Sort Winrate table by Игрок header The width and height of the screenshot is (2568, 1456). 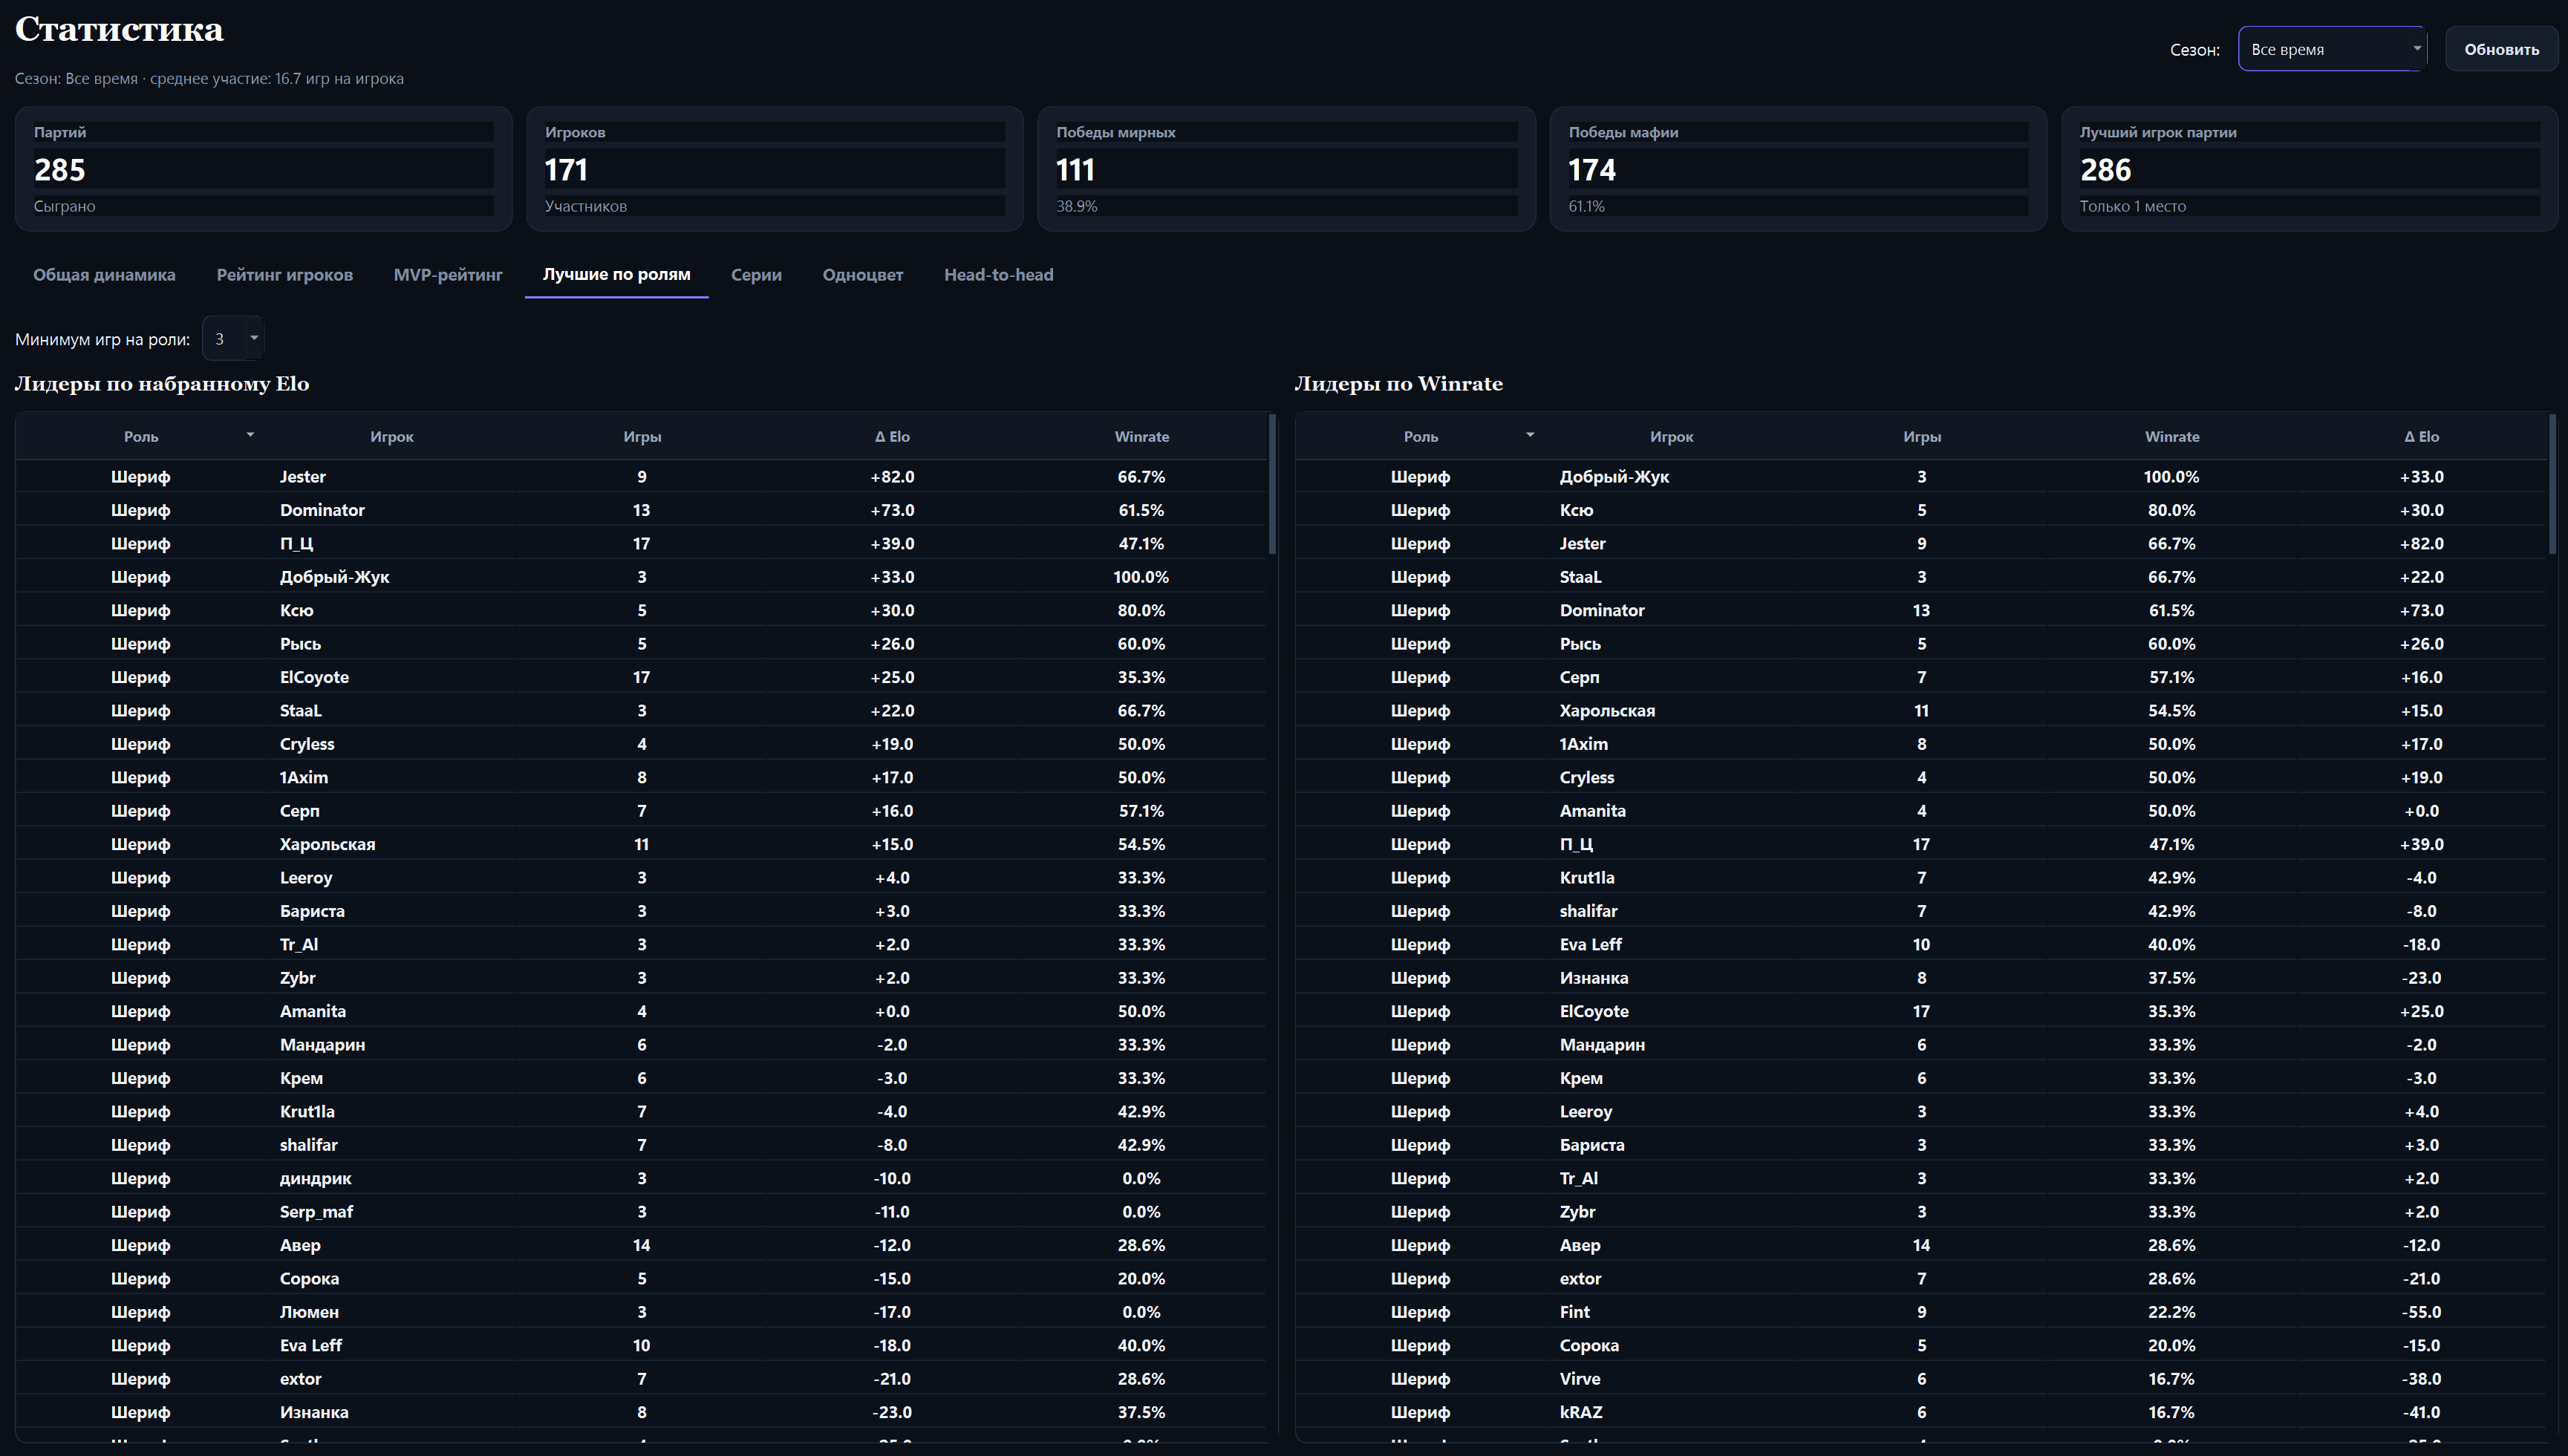(1671, 437)
